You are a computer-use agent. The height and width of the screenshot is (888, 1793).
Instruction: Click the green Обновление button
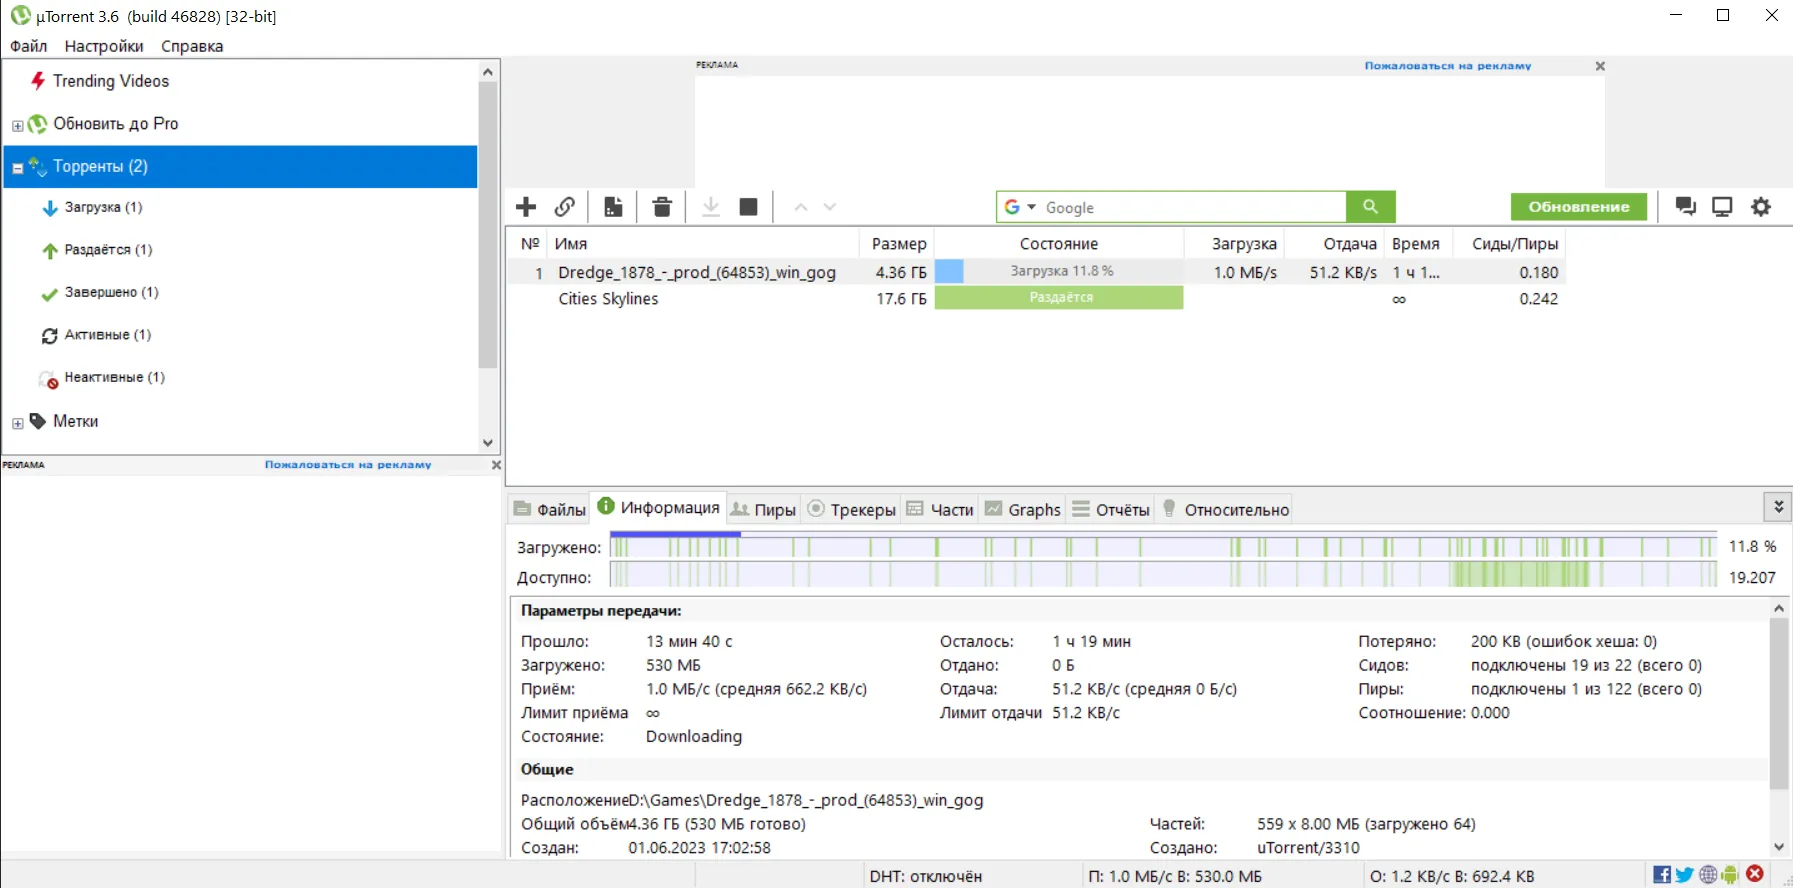pyautogui.click(x=1579, y=207)
